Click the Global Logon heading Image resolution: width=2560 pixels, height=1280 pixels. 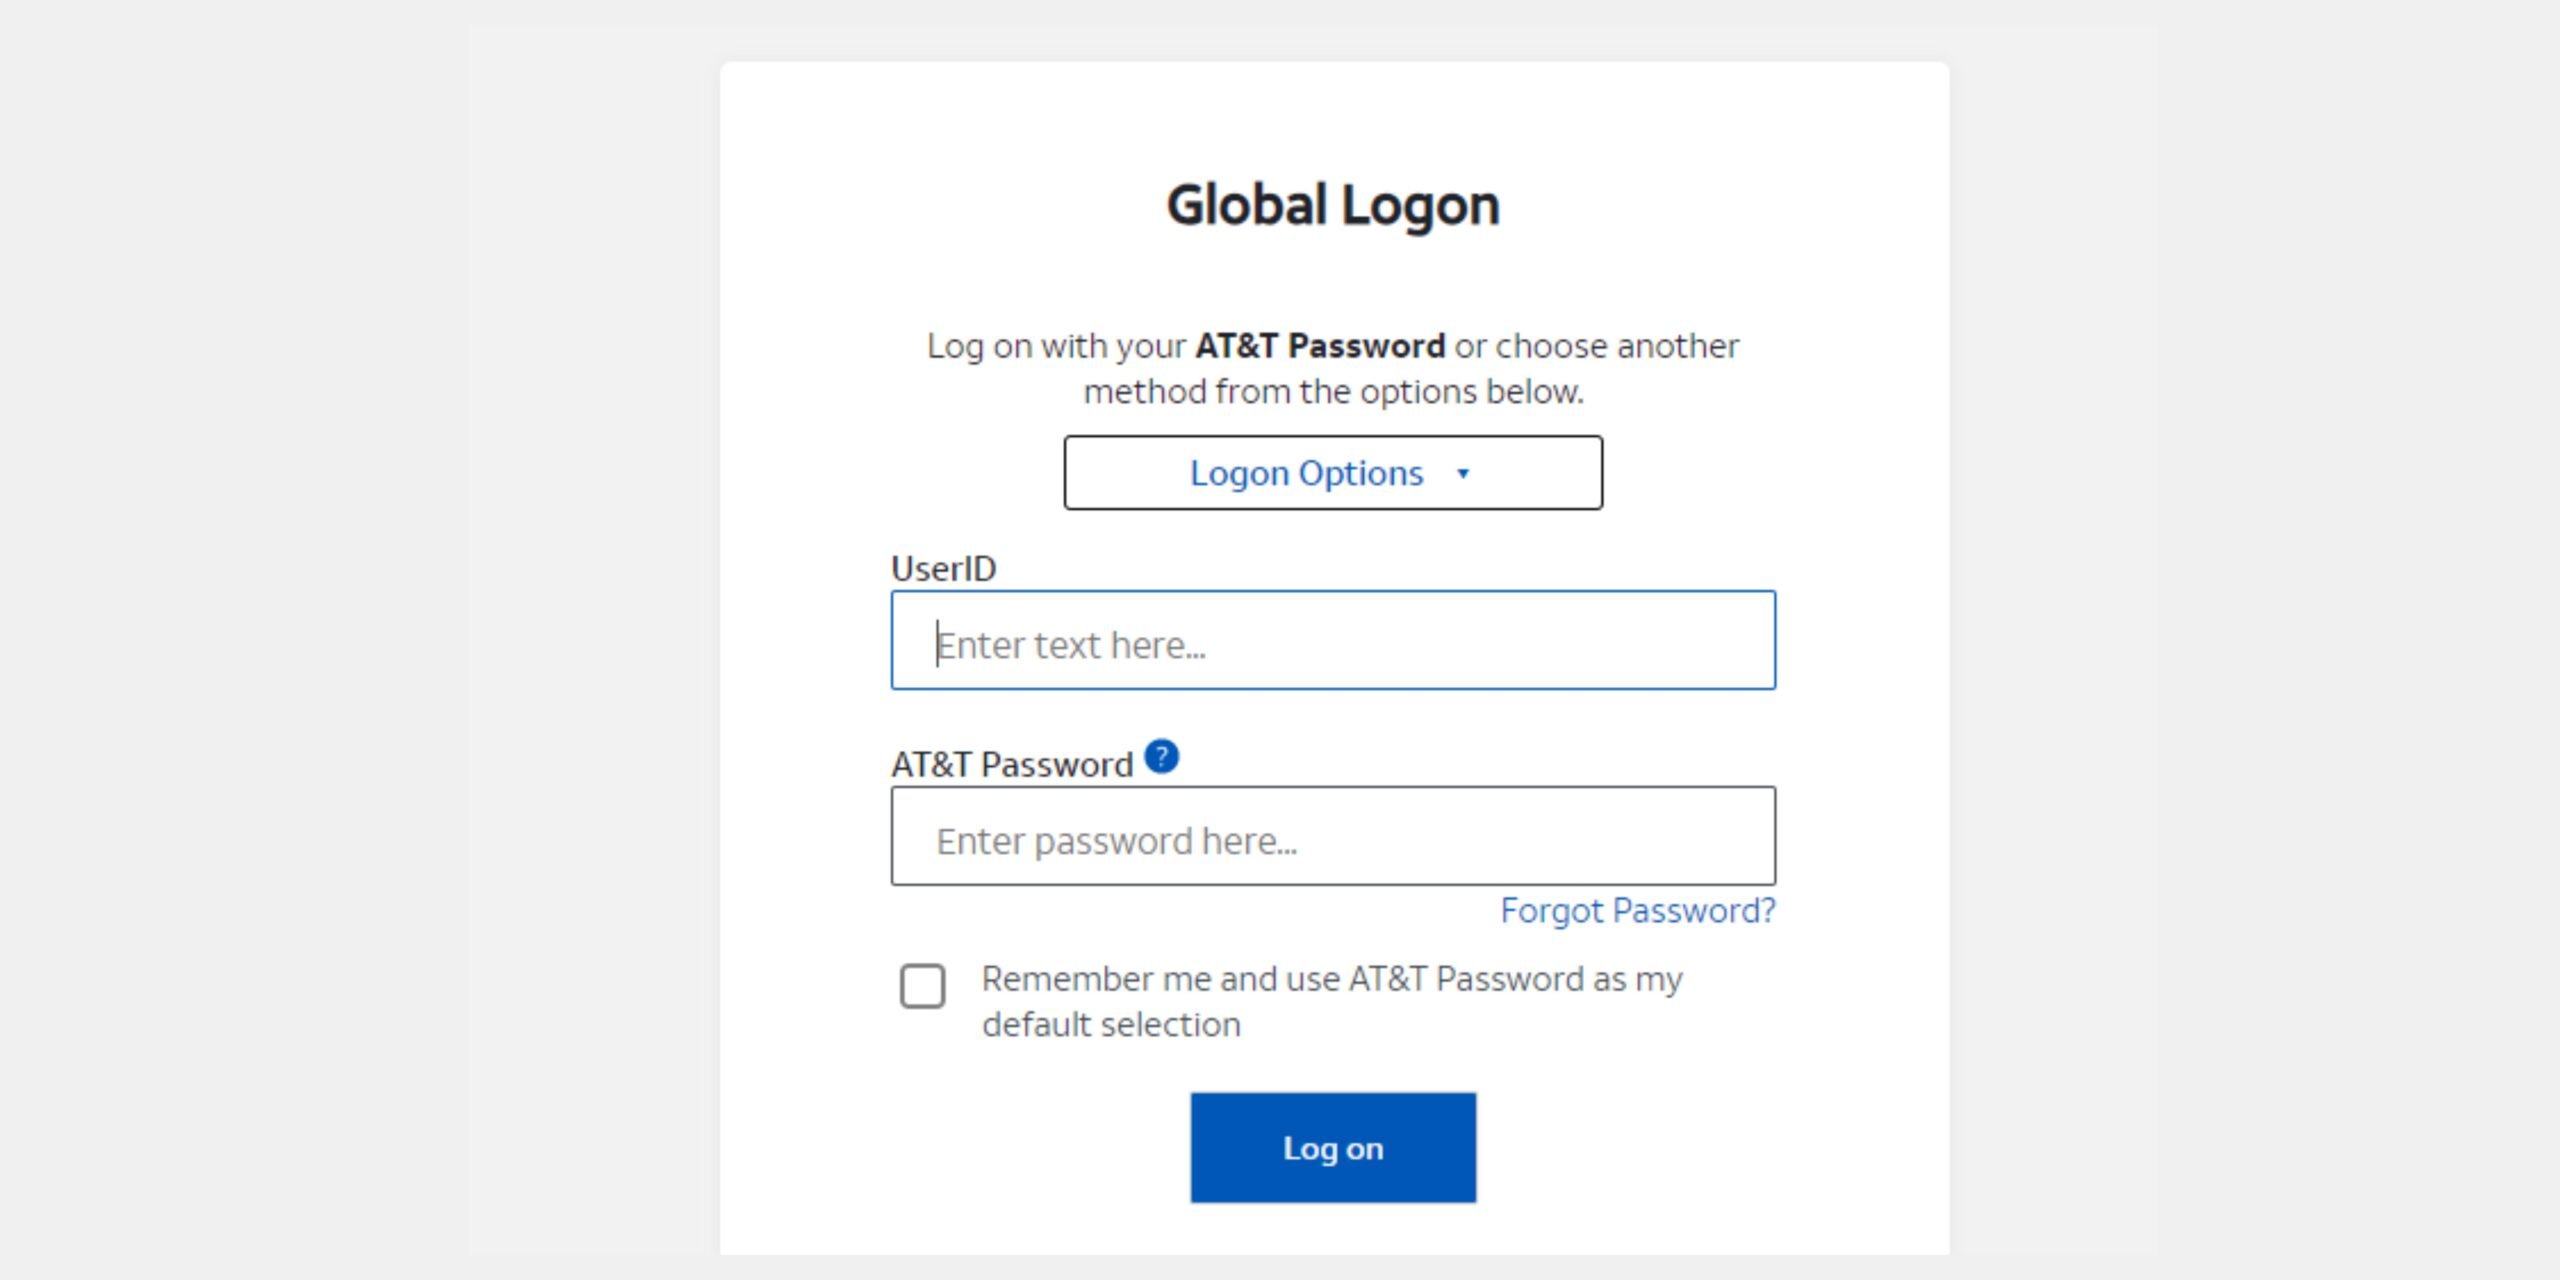pyautogui.click(x=1333, y=206)
